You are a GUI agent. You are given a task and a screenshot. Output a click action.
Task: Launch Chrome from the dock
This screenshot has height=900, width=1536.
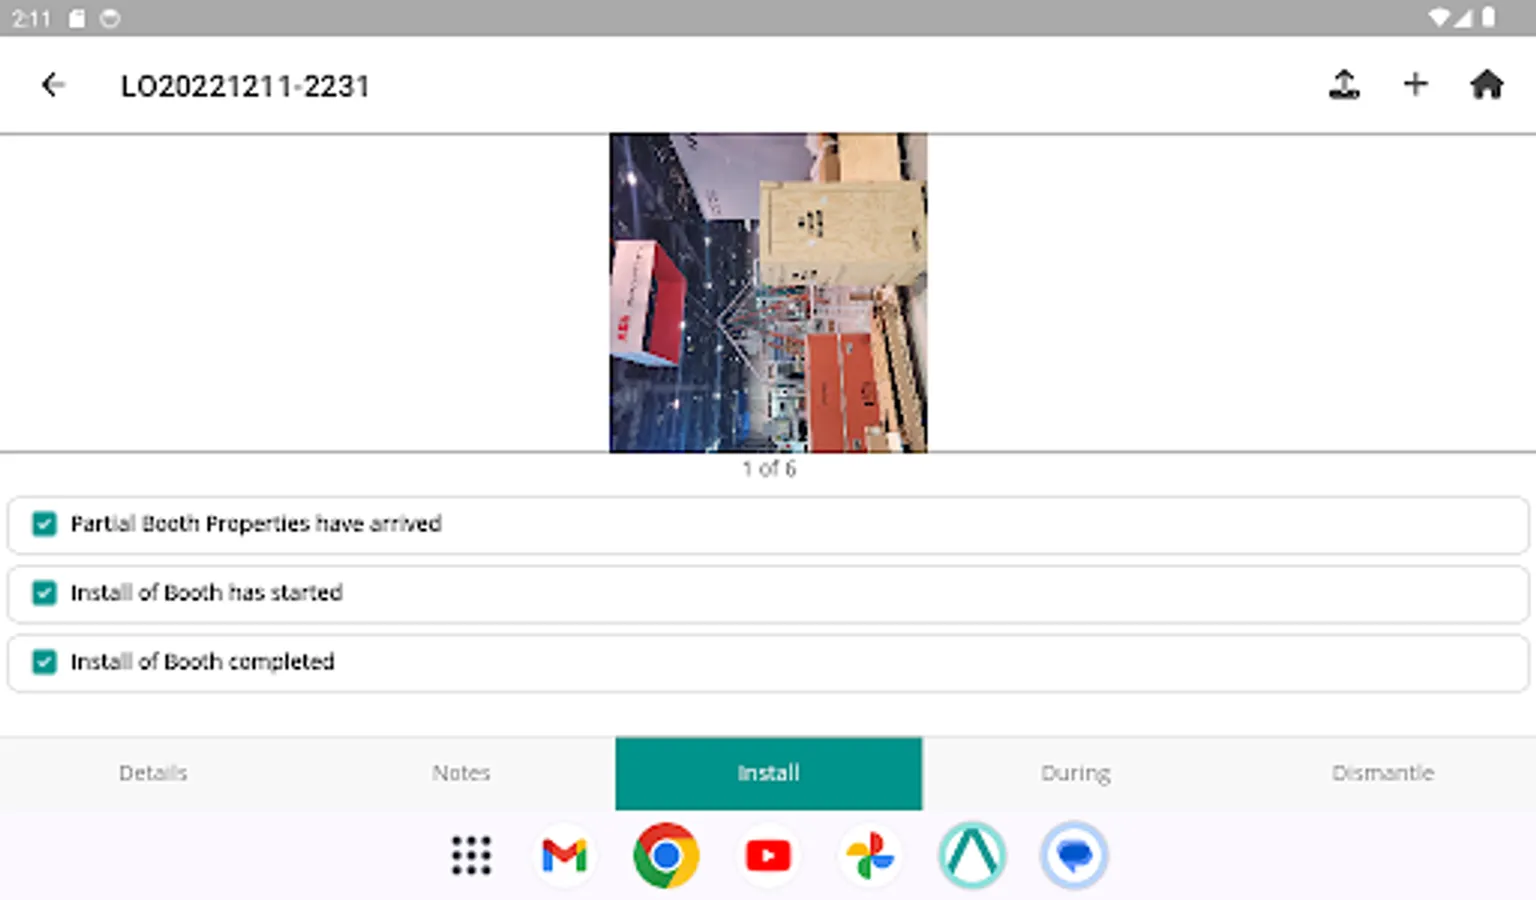[666, 855]
